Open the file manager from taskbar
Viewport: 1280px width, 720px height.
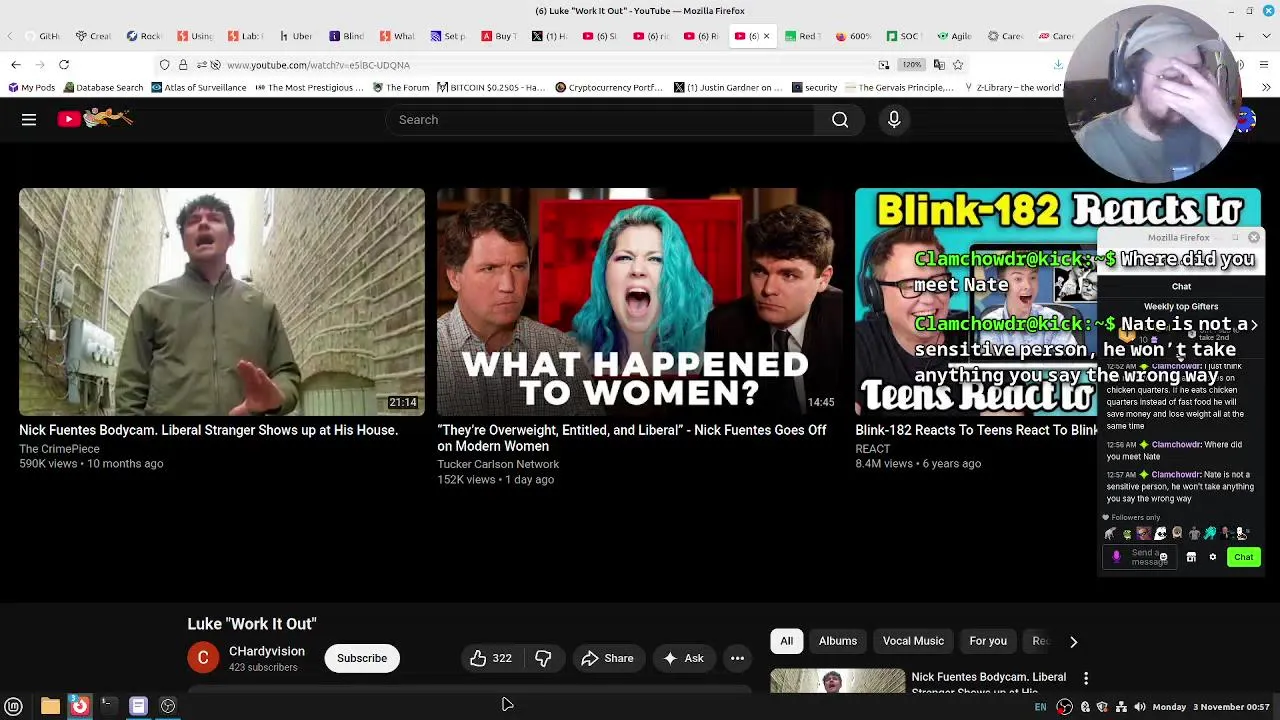[50, 707]
